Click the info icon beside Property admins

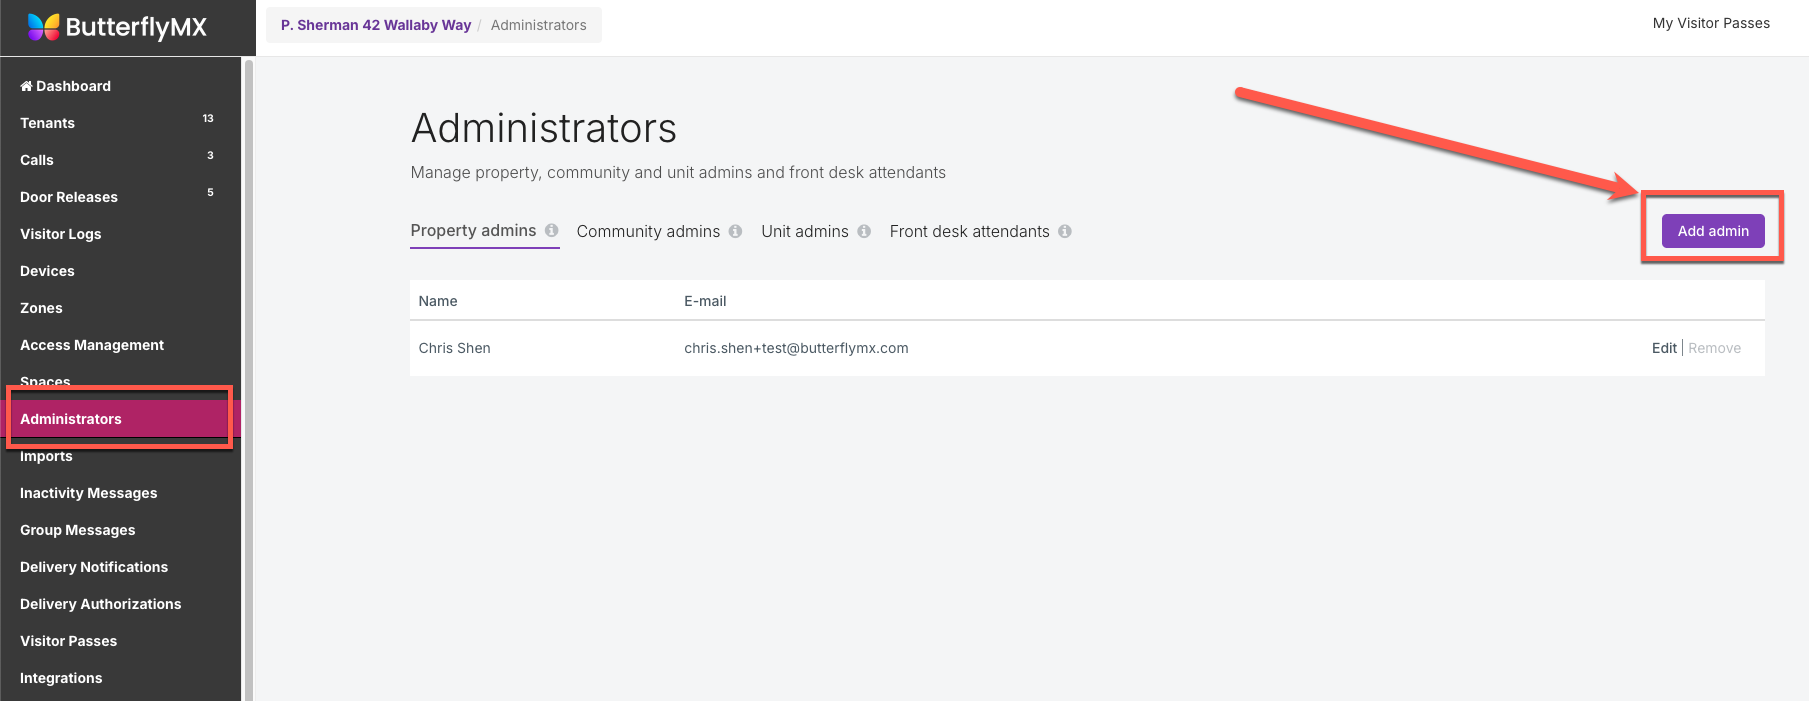pyautogui.click(x=551, y=230)
